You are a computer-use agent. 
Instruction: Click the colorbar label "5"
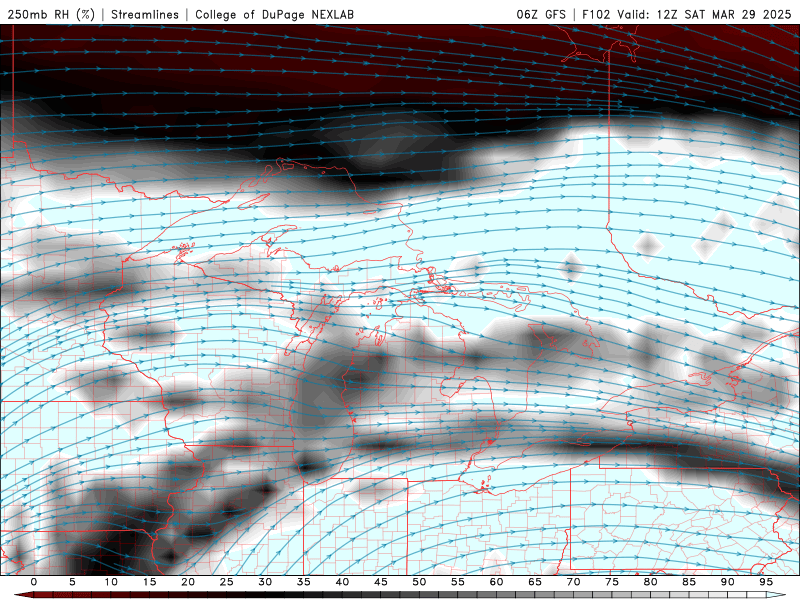72,582
